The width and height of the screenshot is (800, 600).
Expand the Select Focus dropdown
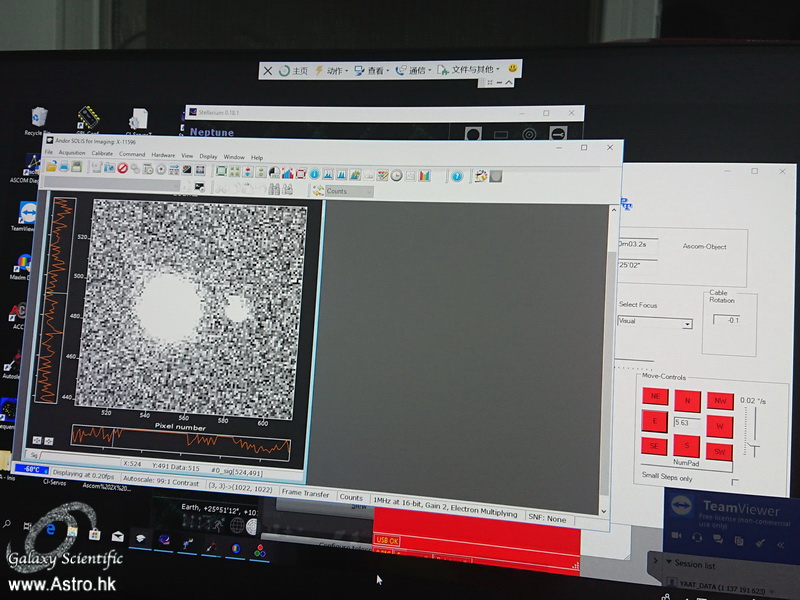coord(687,324)
